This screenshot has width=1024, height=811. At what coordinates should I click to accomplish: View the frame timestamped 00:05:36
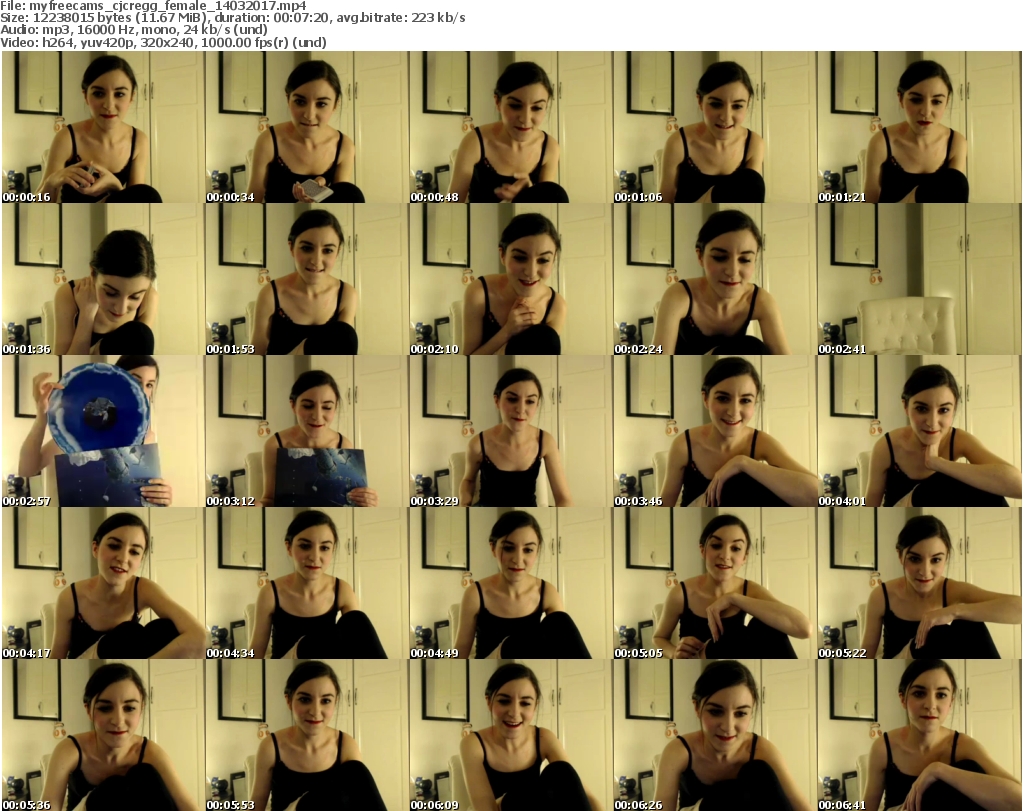click(x=103, y=735)
